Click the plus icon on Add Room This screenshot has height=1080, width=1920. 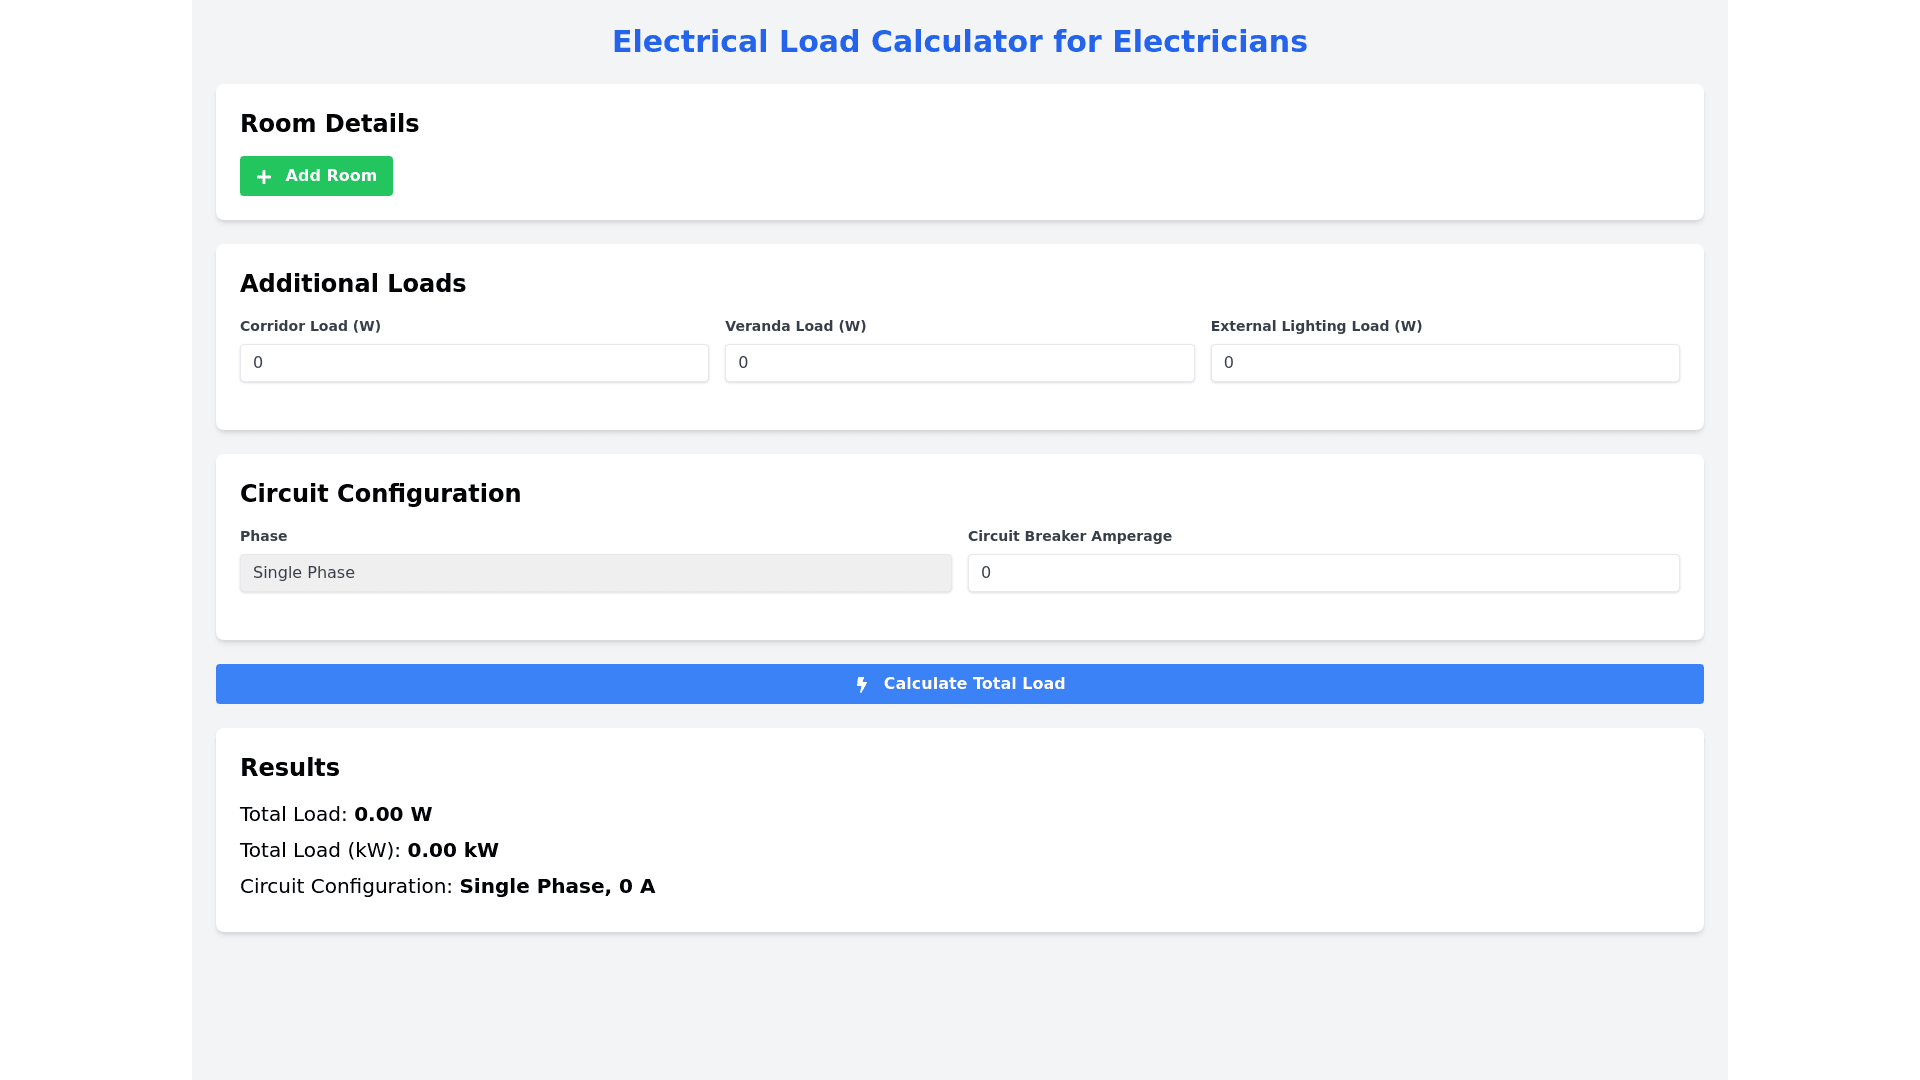click(x=264, y=177)
